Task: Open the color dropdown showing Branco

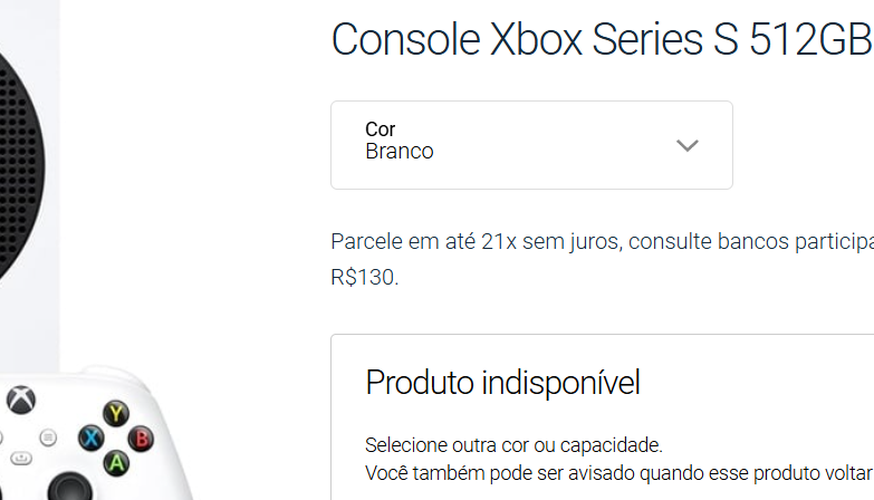Action: point(531,145)
